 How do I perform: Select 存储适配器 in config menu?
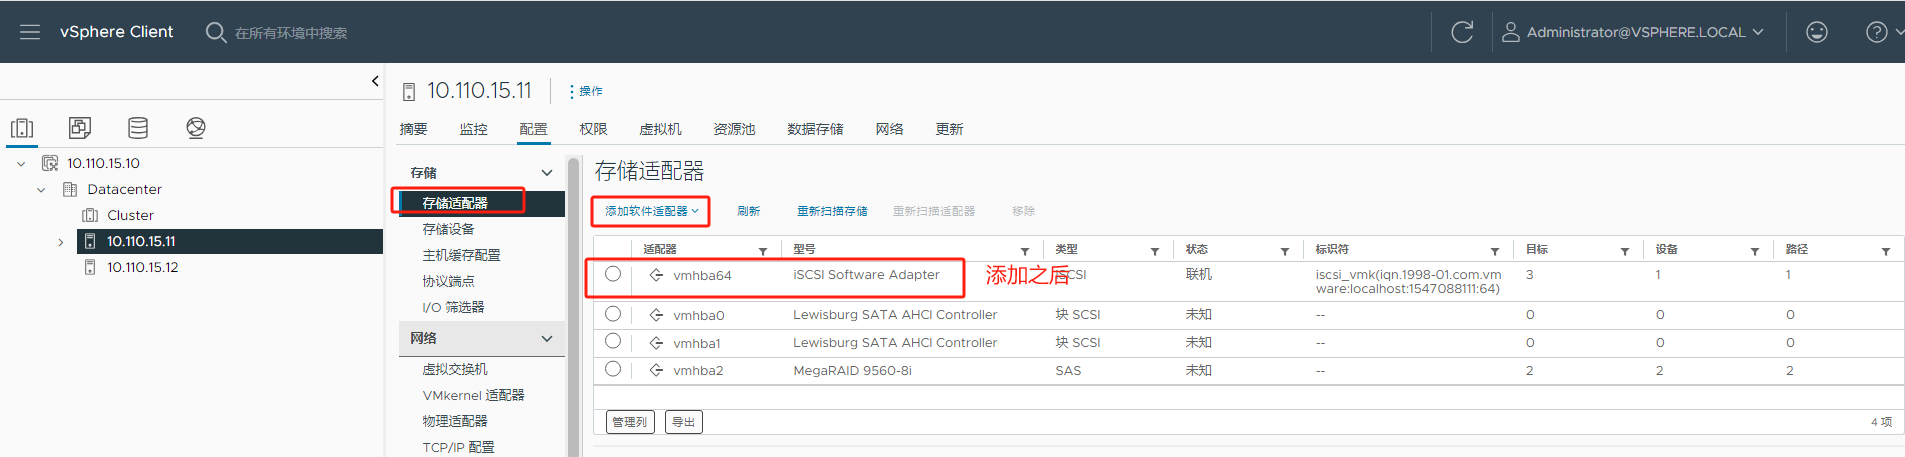482,203
